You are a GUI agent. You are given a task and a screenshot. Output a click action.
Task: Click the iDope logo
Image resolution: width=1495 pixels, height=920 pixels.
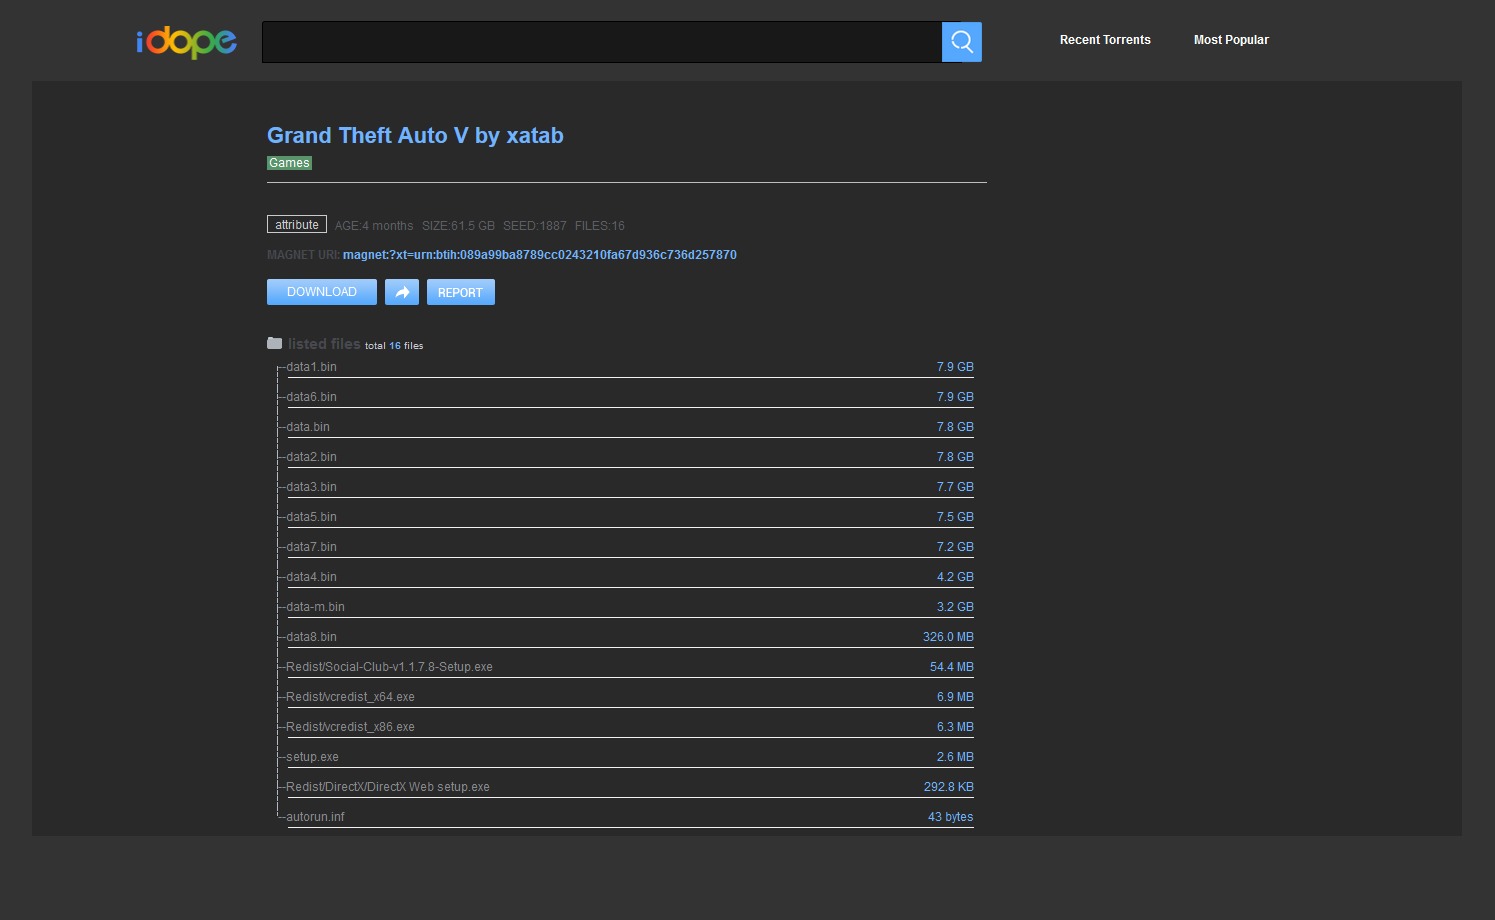(187, 41)
